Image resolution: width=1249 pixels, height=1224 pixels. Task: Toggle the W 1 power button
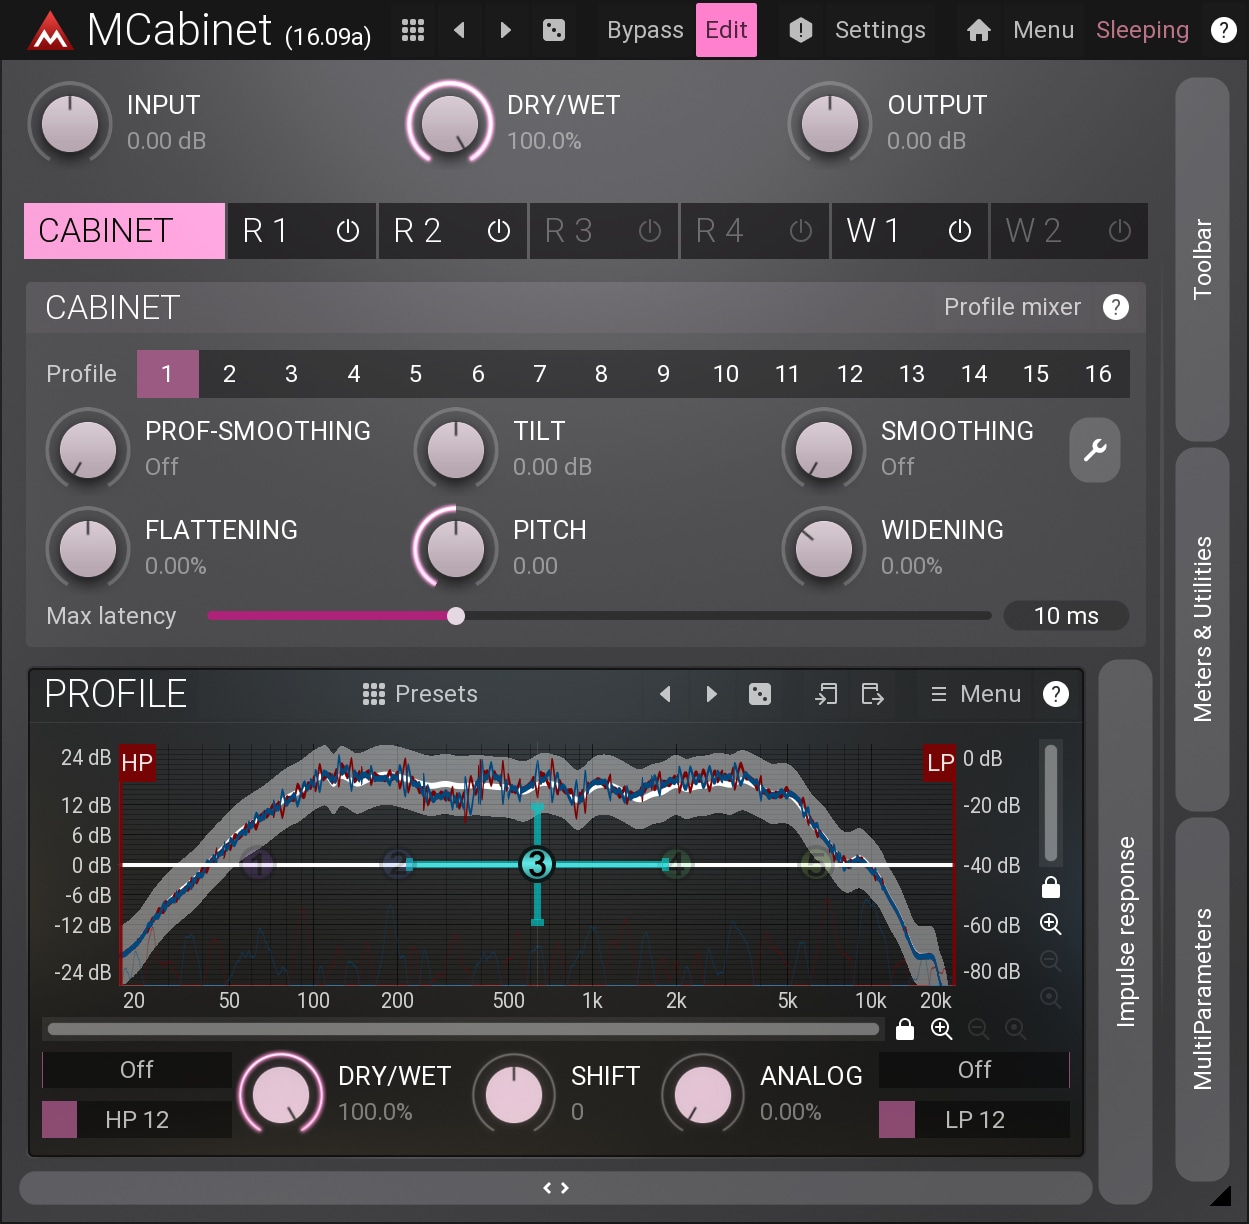pos(960,231)
